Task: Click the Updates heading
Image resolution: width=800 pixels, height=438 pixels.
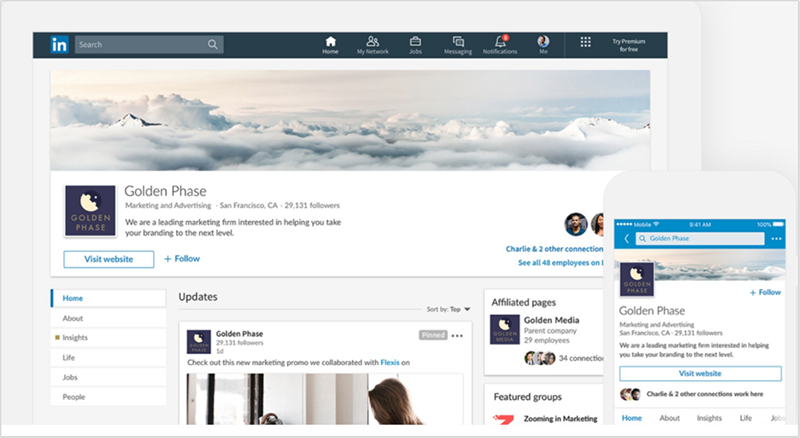Action: [198, 297]
